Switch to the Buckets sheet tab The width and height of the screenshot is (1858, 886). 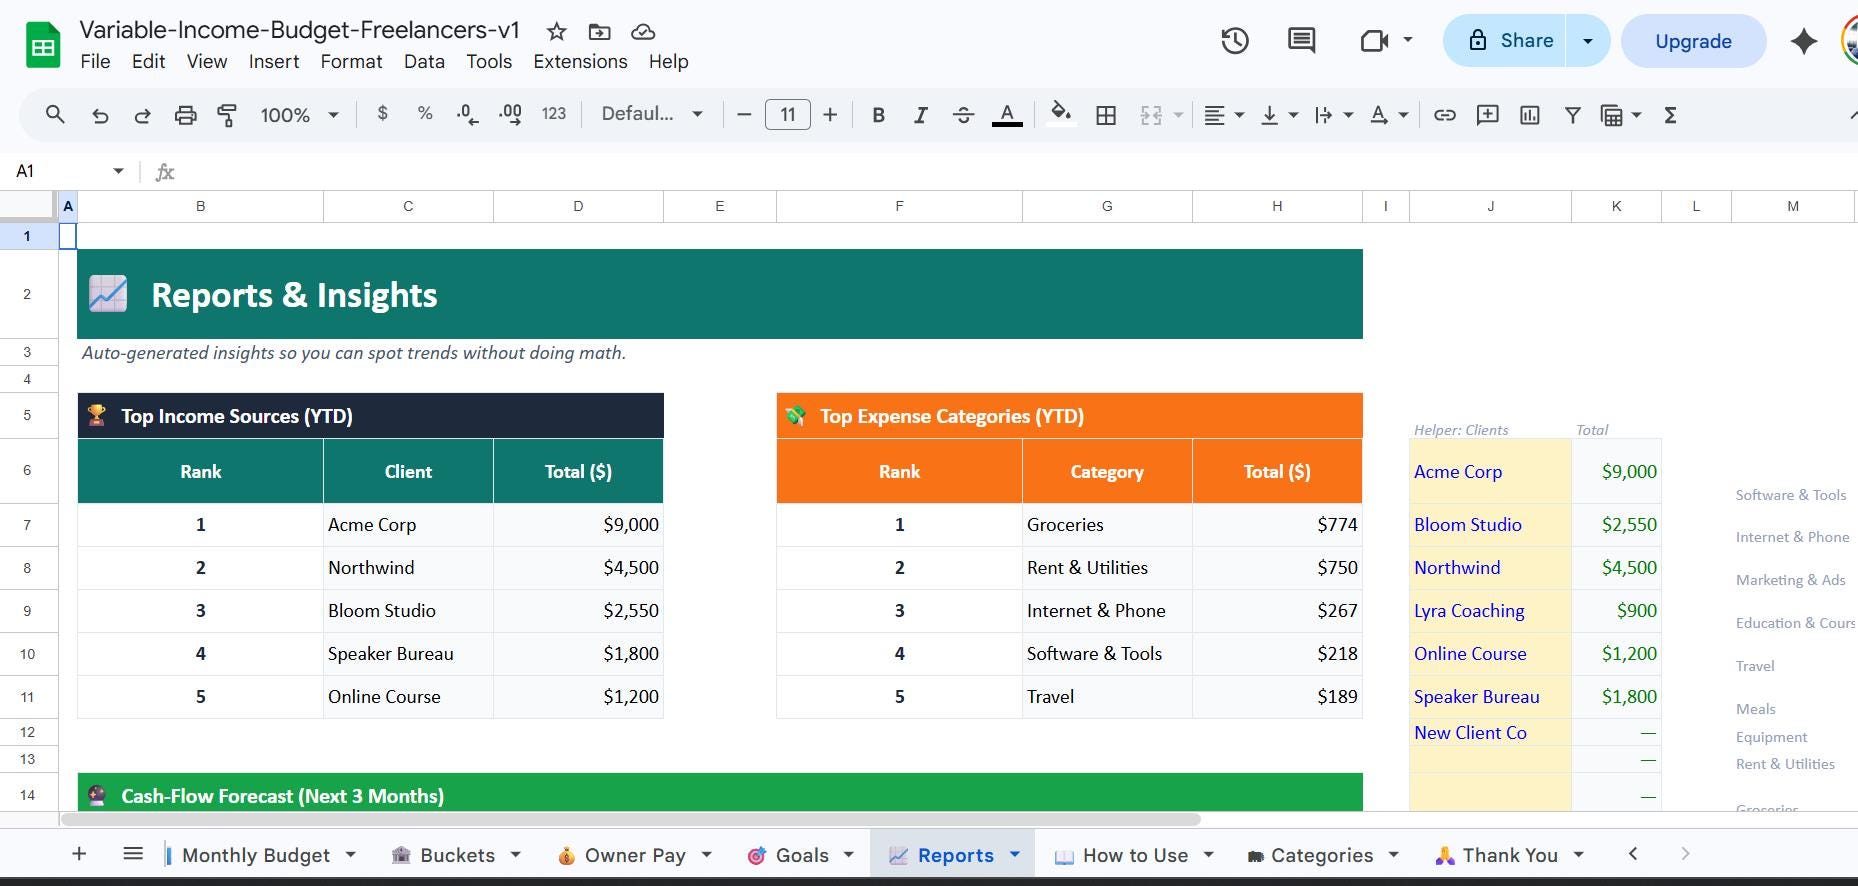pyautogui.click(x=456, y=855)
